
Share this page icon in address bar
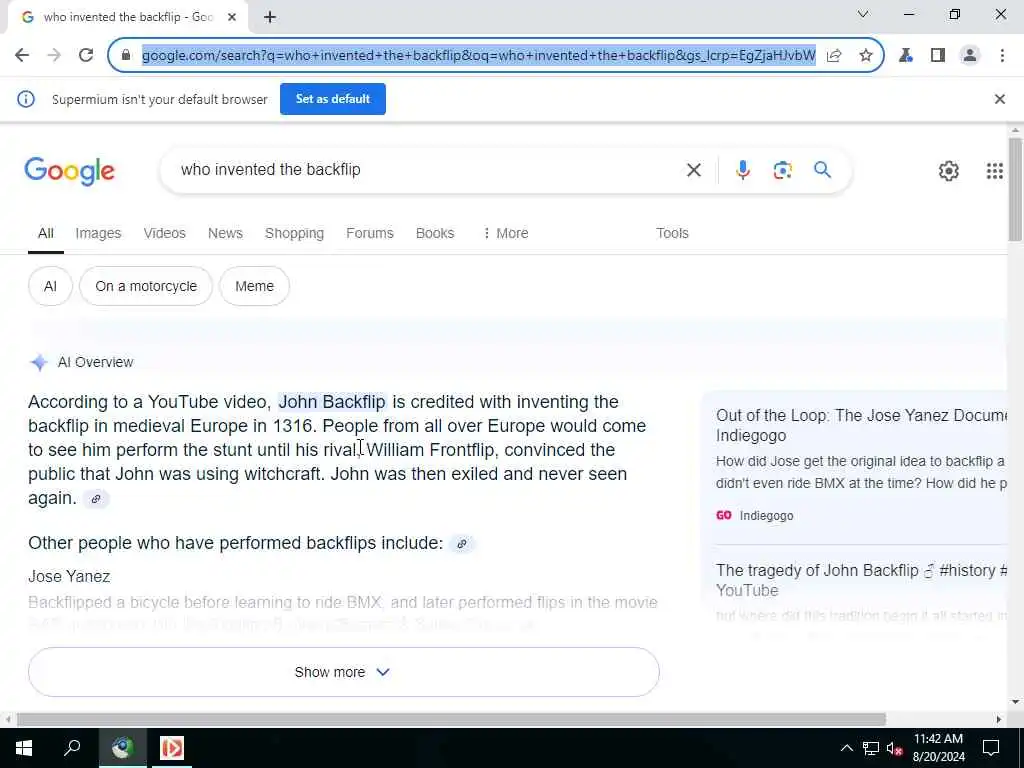834,56
